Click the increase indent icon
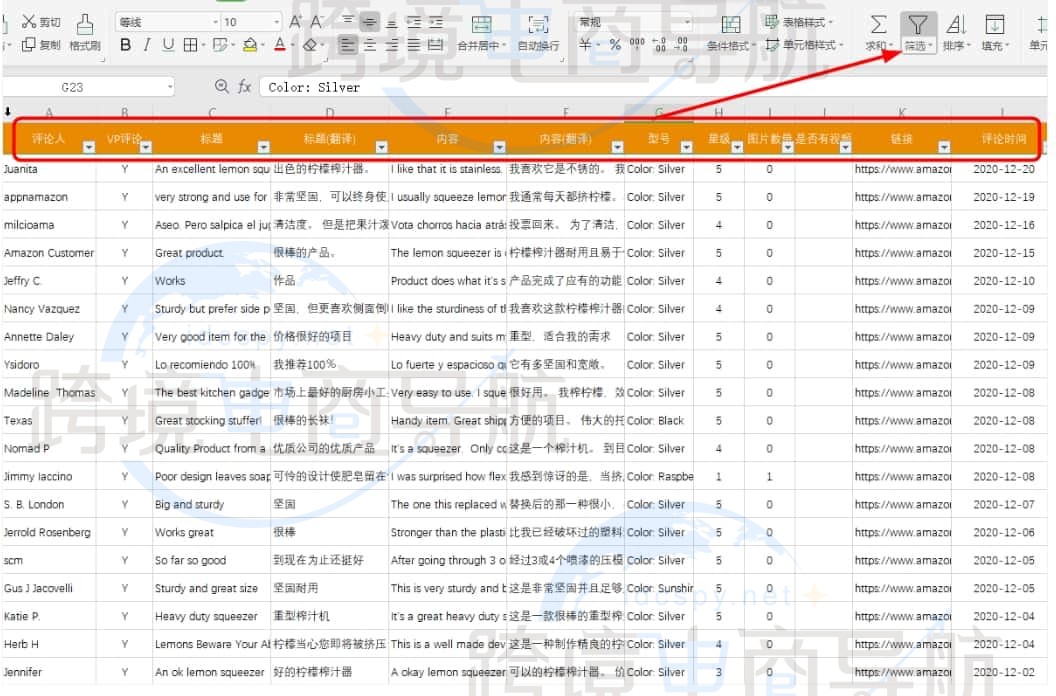Viewport: 1056px width, 696px height. tap(436, 22)
